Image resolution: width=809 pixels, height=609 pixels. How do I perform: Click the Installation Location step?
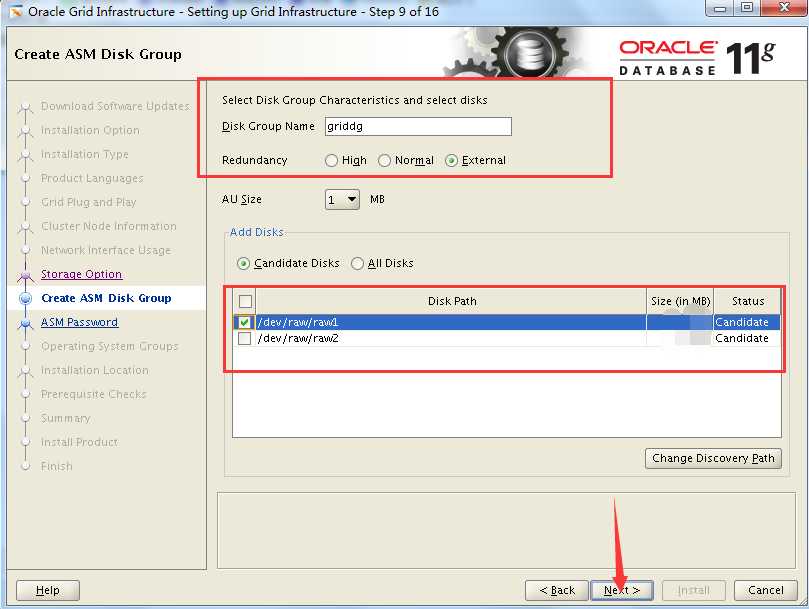(94, 370)
